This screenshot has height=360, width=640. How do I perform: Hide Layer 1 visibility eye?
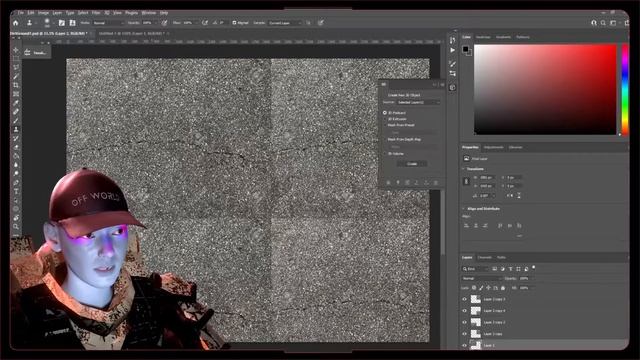[464, 345]
